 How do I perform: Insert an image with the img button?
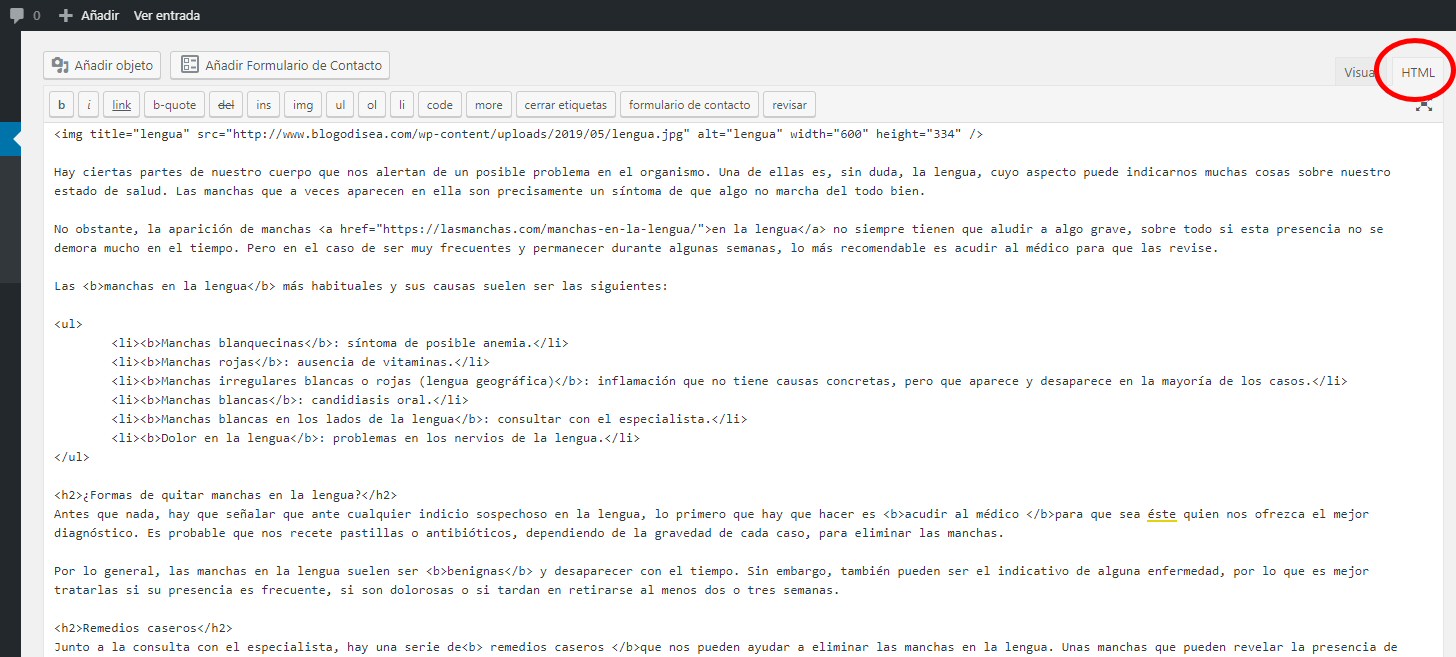(x=303, y=105)
